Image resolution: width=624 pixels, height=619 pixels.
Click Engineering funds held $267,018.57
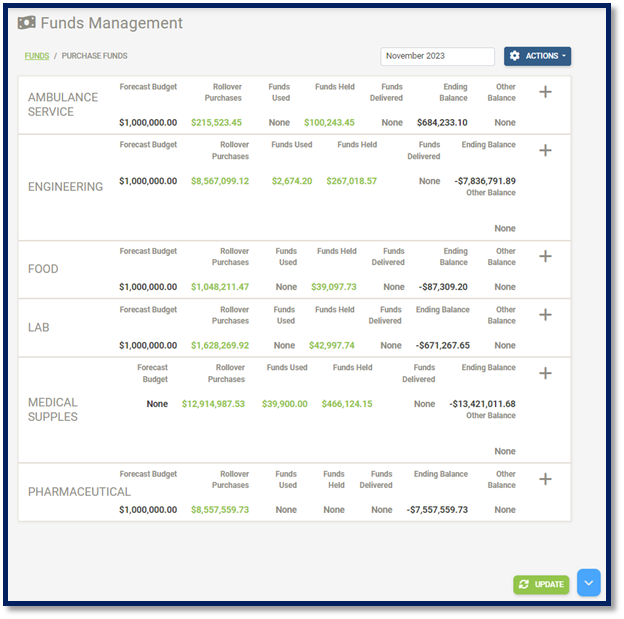pyautogui.click(x=351, y=182)
